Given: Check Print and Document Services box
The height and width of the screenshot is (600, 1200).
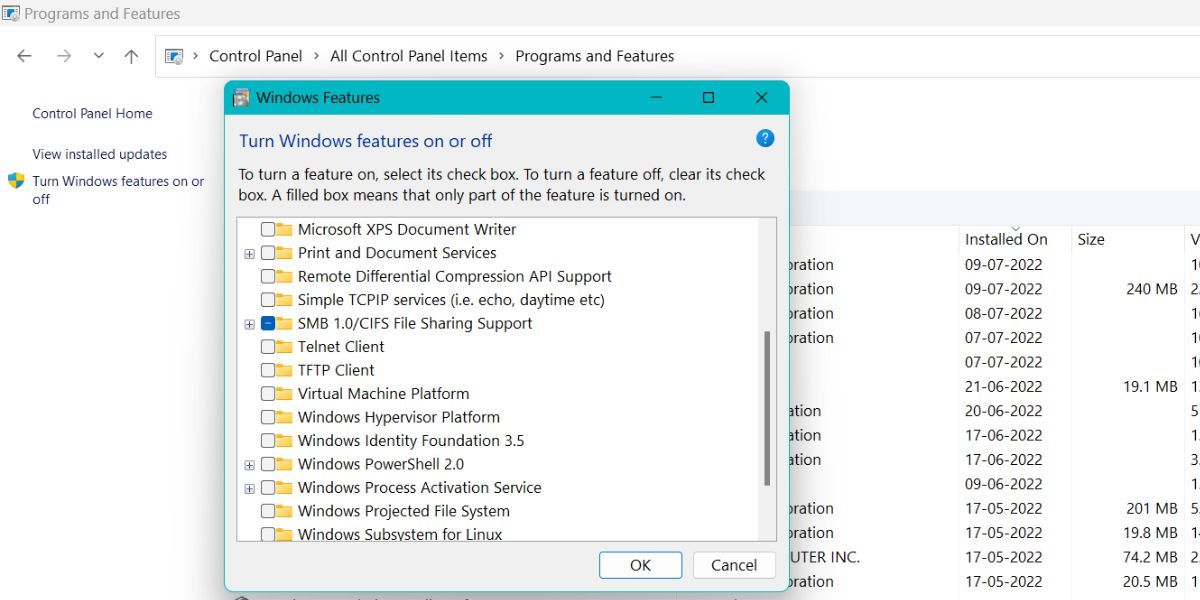Looking at the screenshot, I should click(x=268, y=253).
